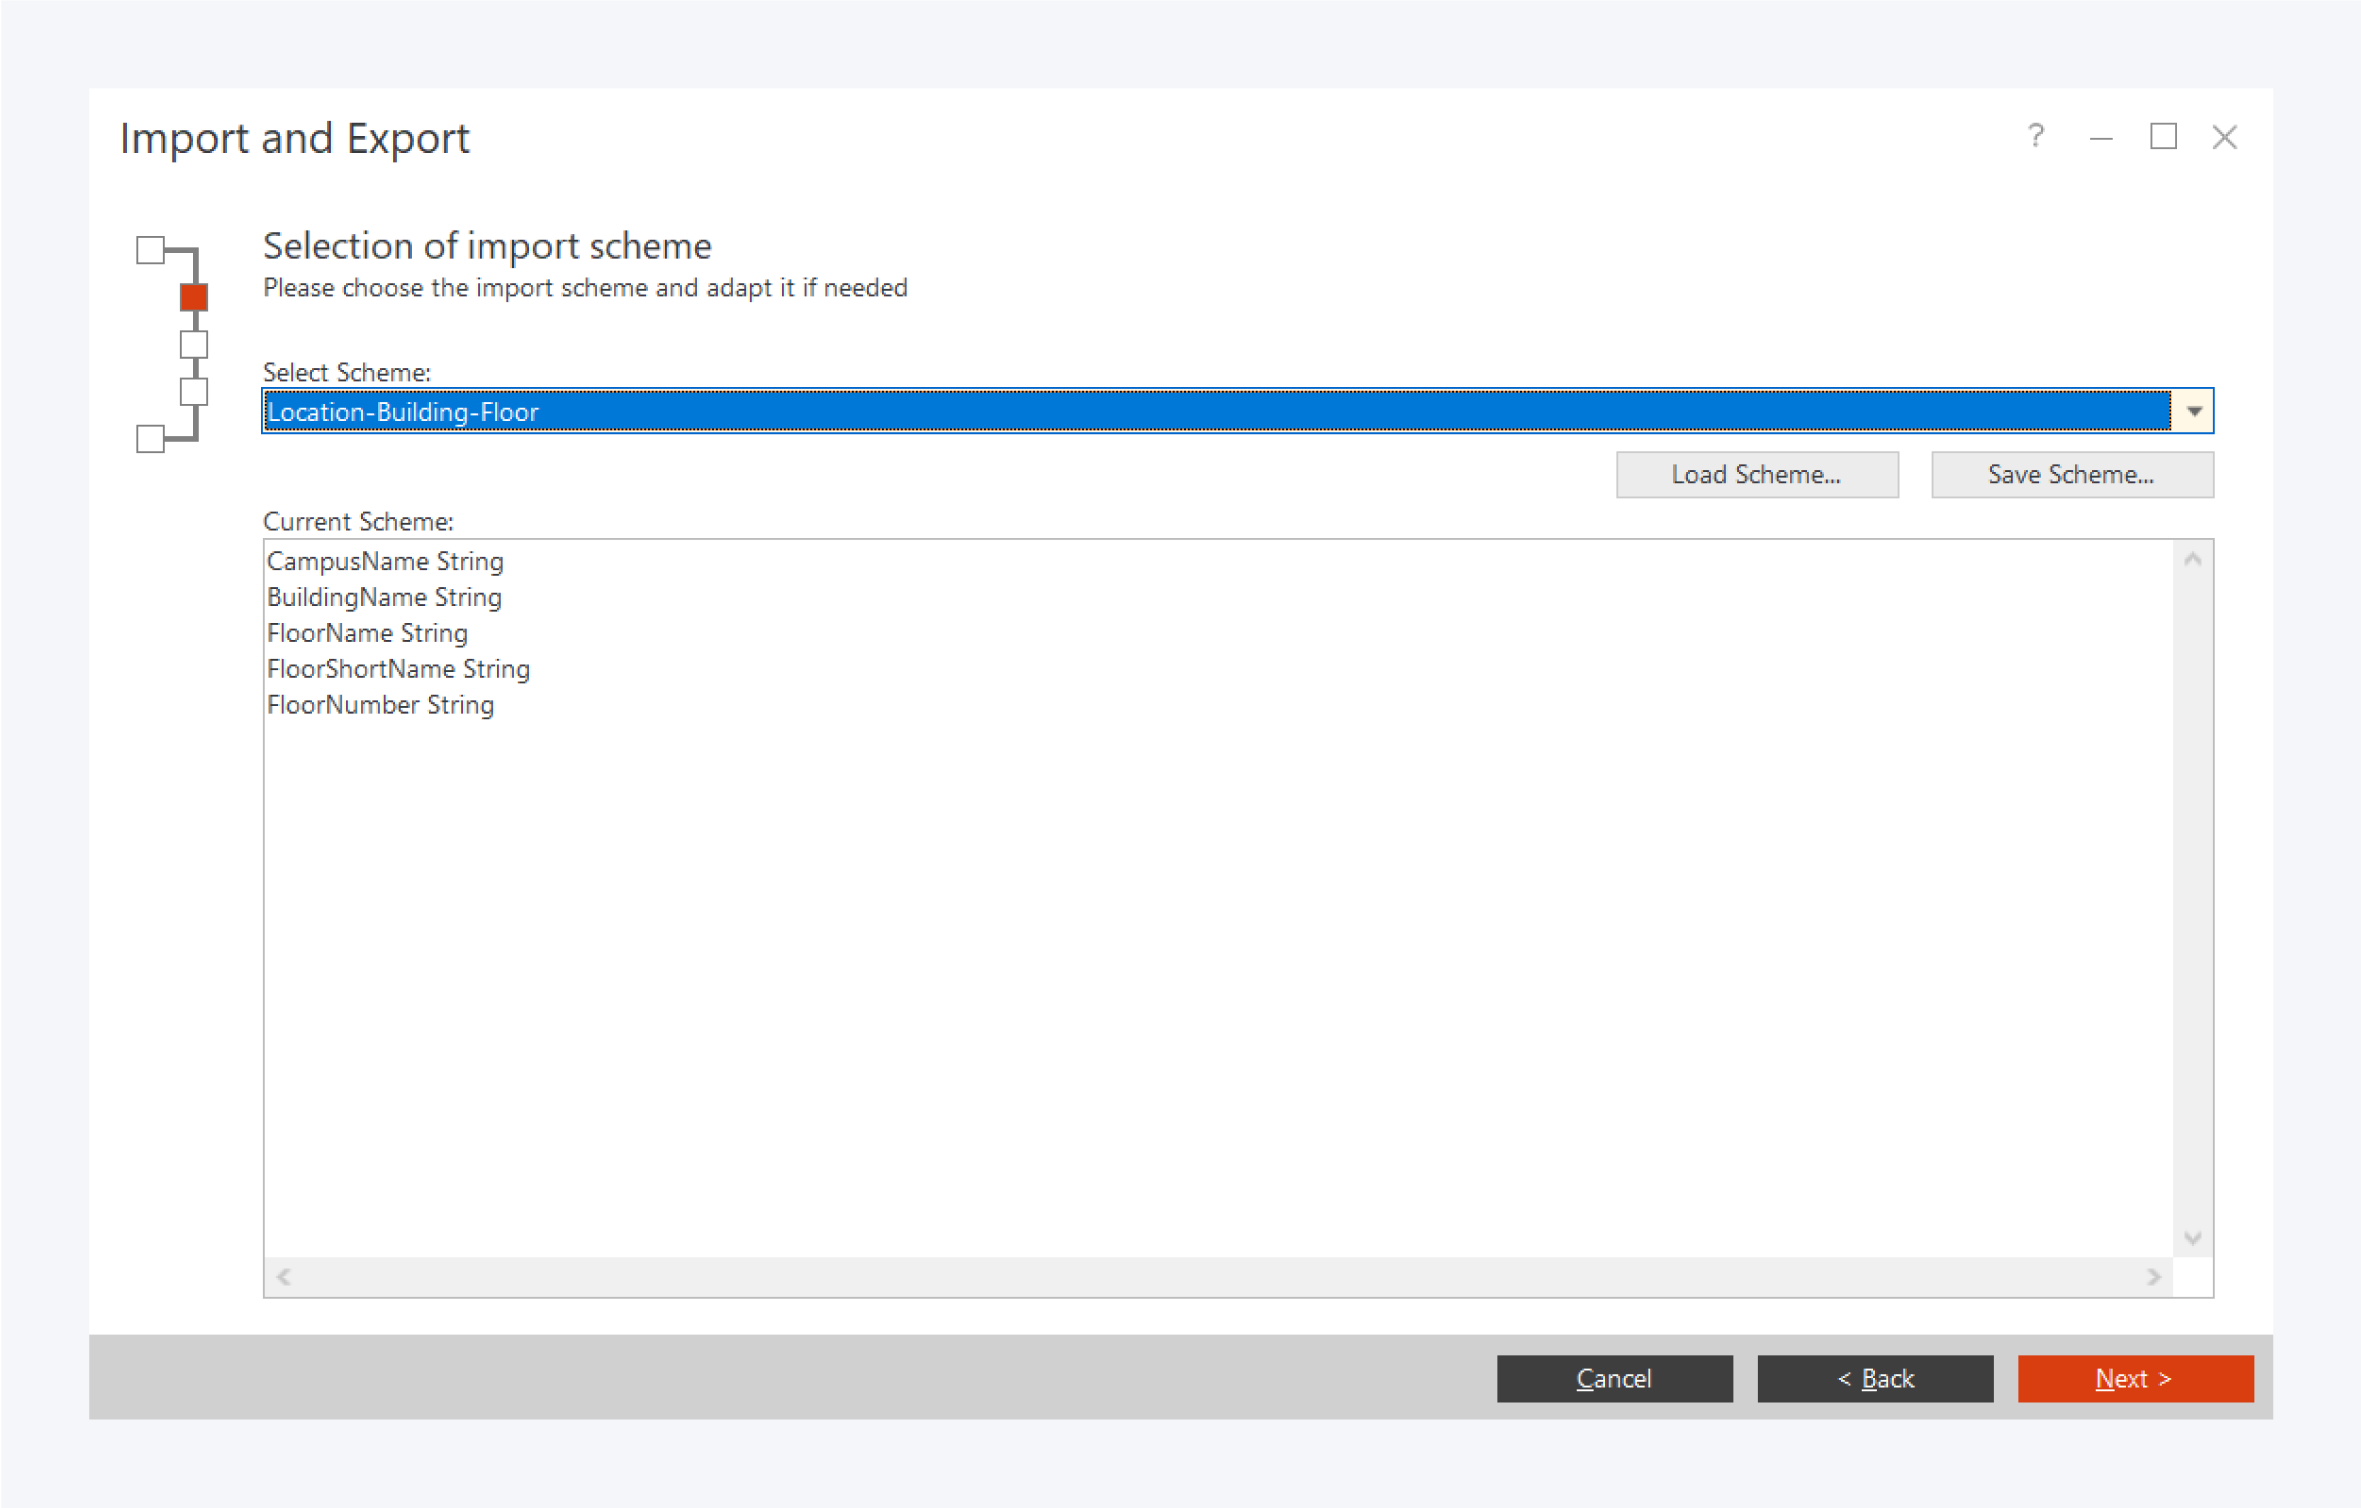This screenshot has width=2361, height=1508.
Task: Go back to the previous wizard page
Action: (1876, 1378)
